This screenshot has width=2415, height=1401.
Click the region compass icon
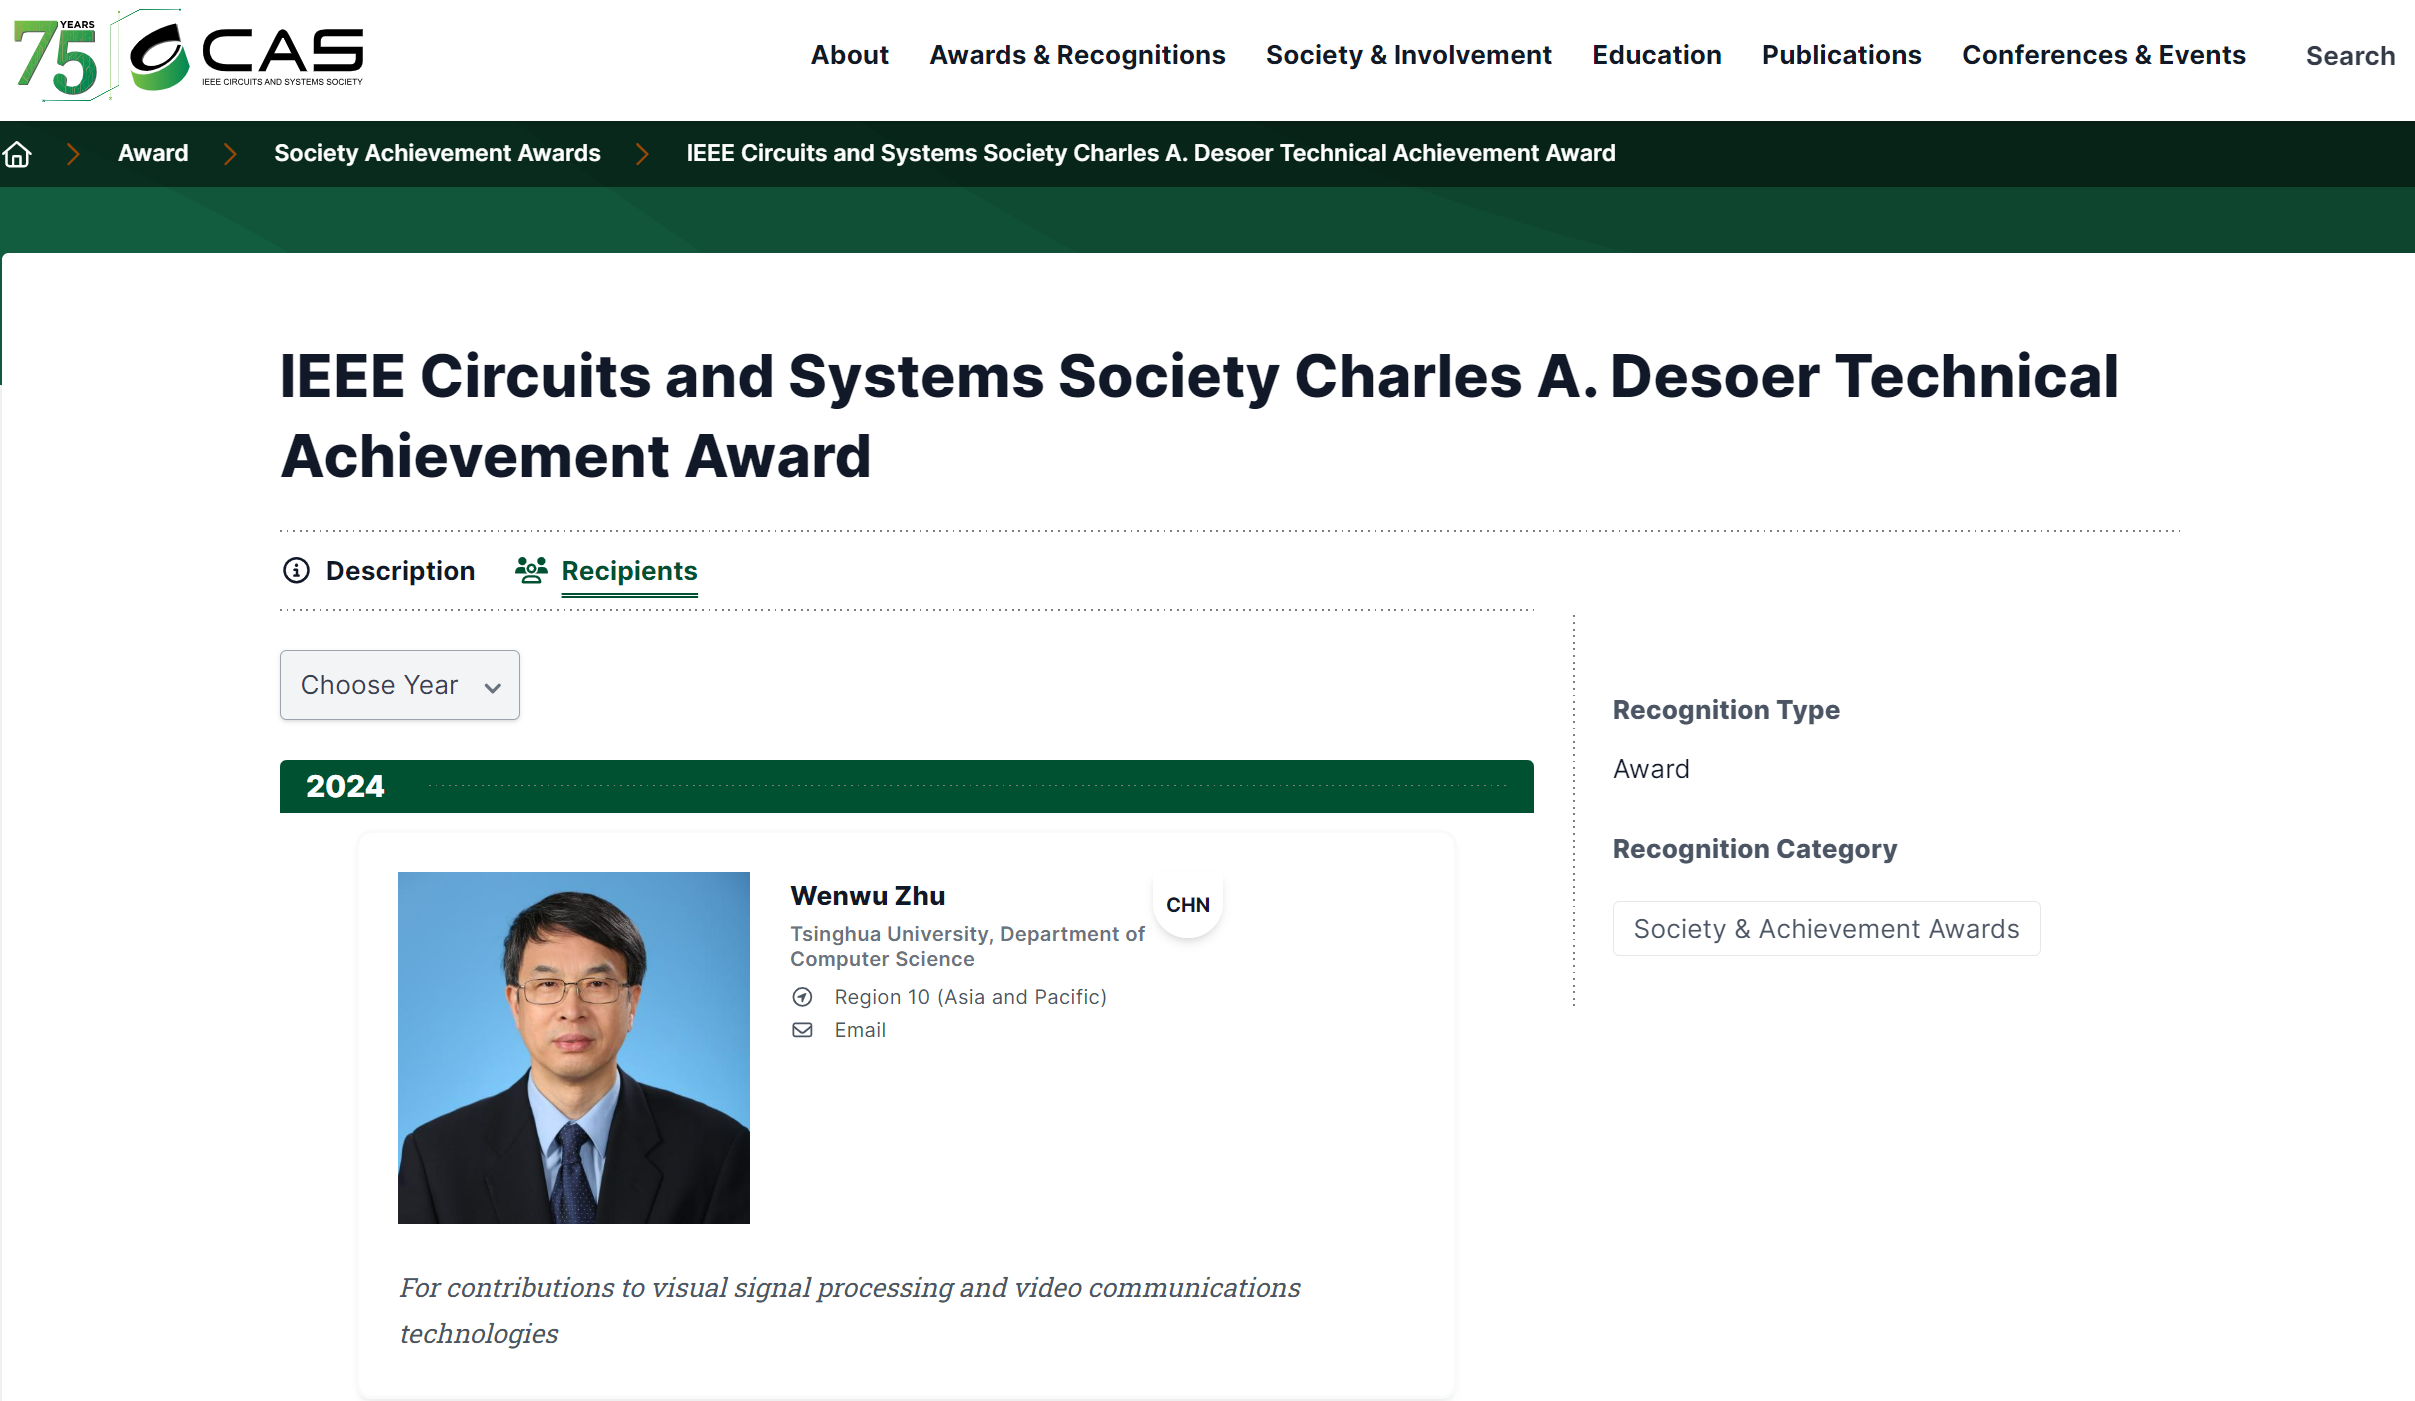click(802, 997)
